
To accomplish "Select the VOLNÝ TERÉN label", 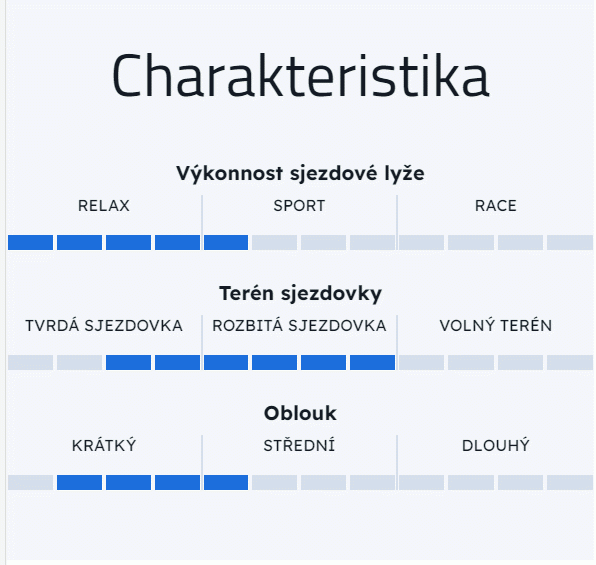I will [x=496, y=326].
